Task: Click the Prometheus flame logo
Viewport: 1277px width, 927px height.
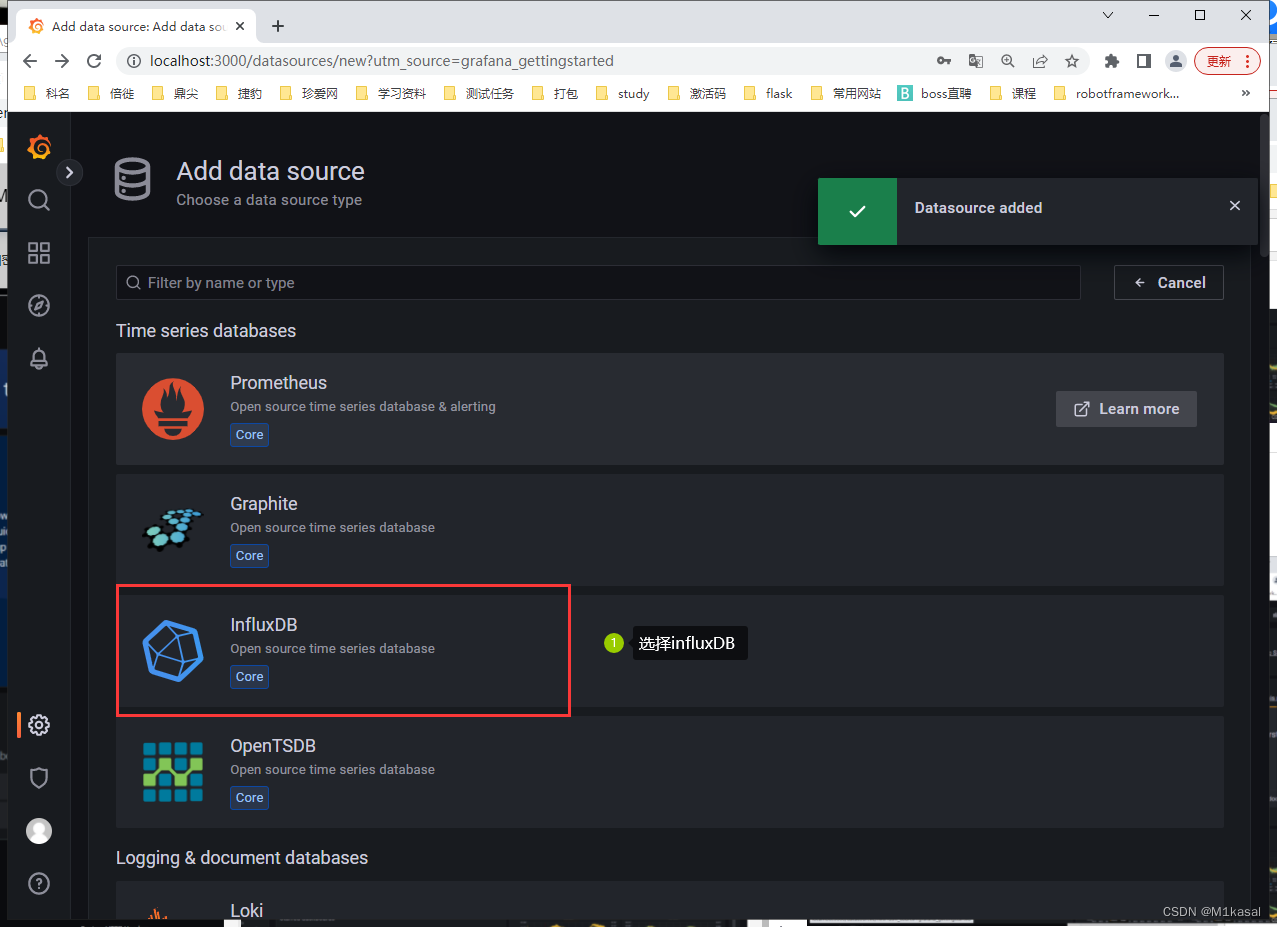Action: (173, 408)
